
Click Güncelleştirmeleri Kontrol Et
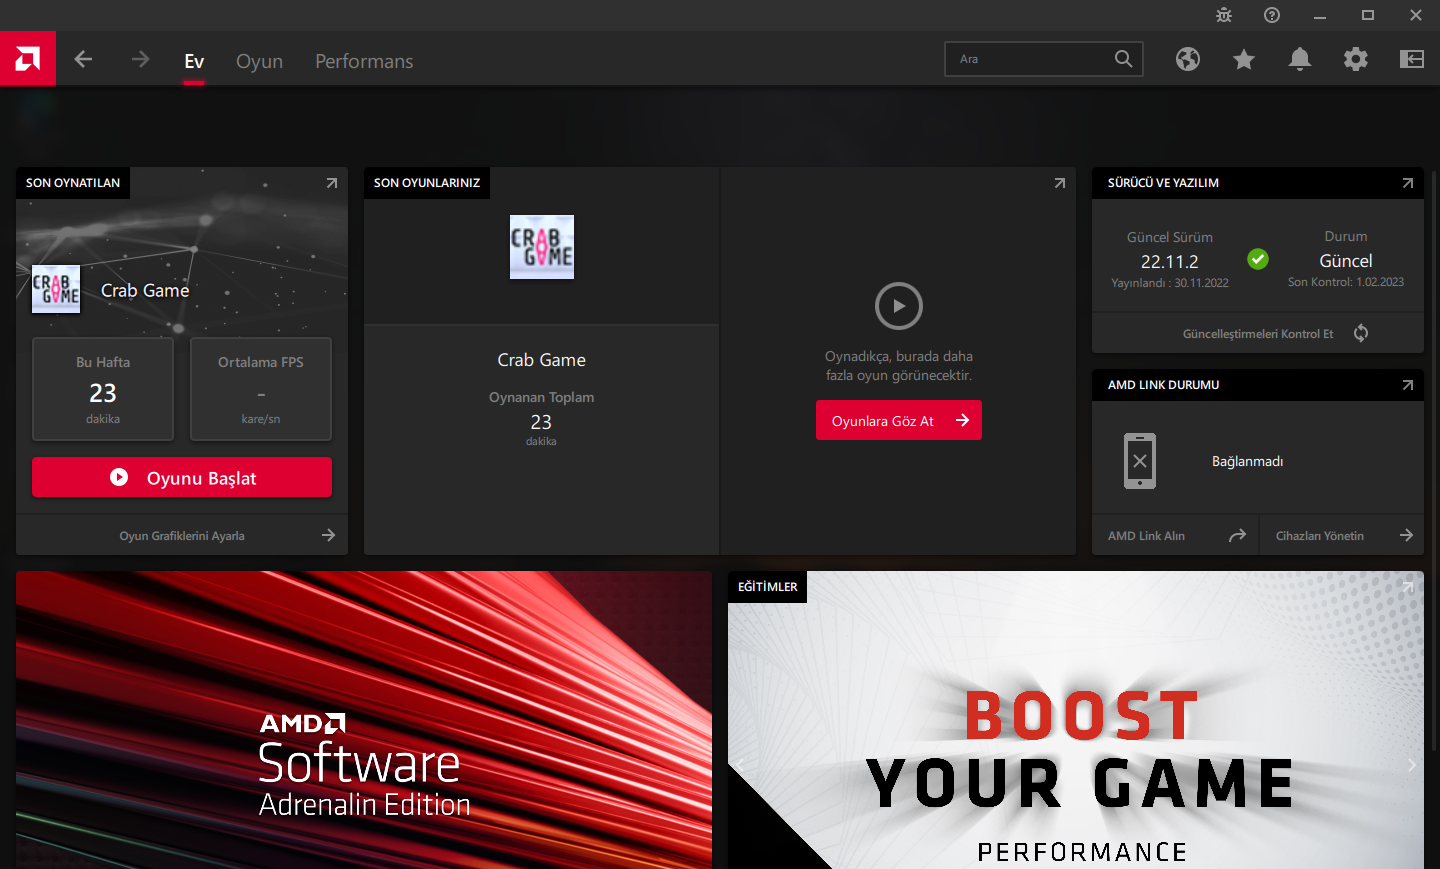tap(1258, 333)
